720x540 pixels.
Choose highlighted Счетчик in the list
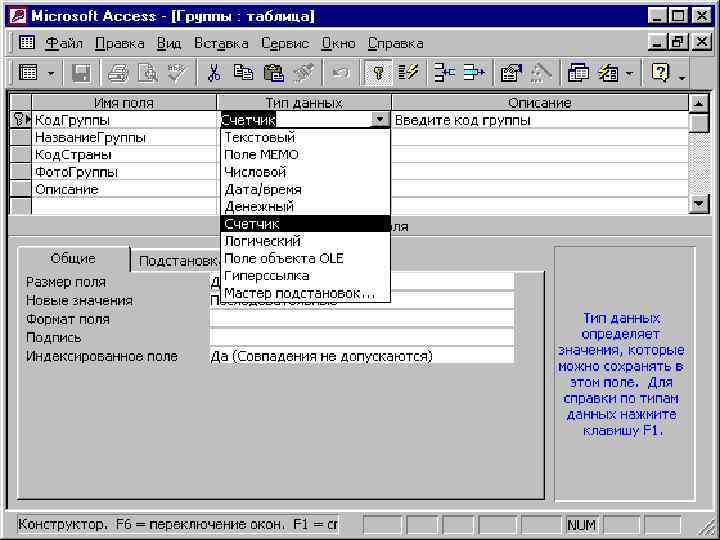click(305, 224)
